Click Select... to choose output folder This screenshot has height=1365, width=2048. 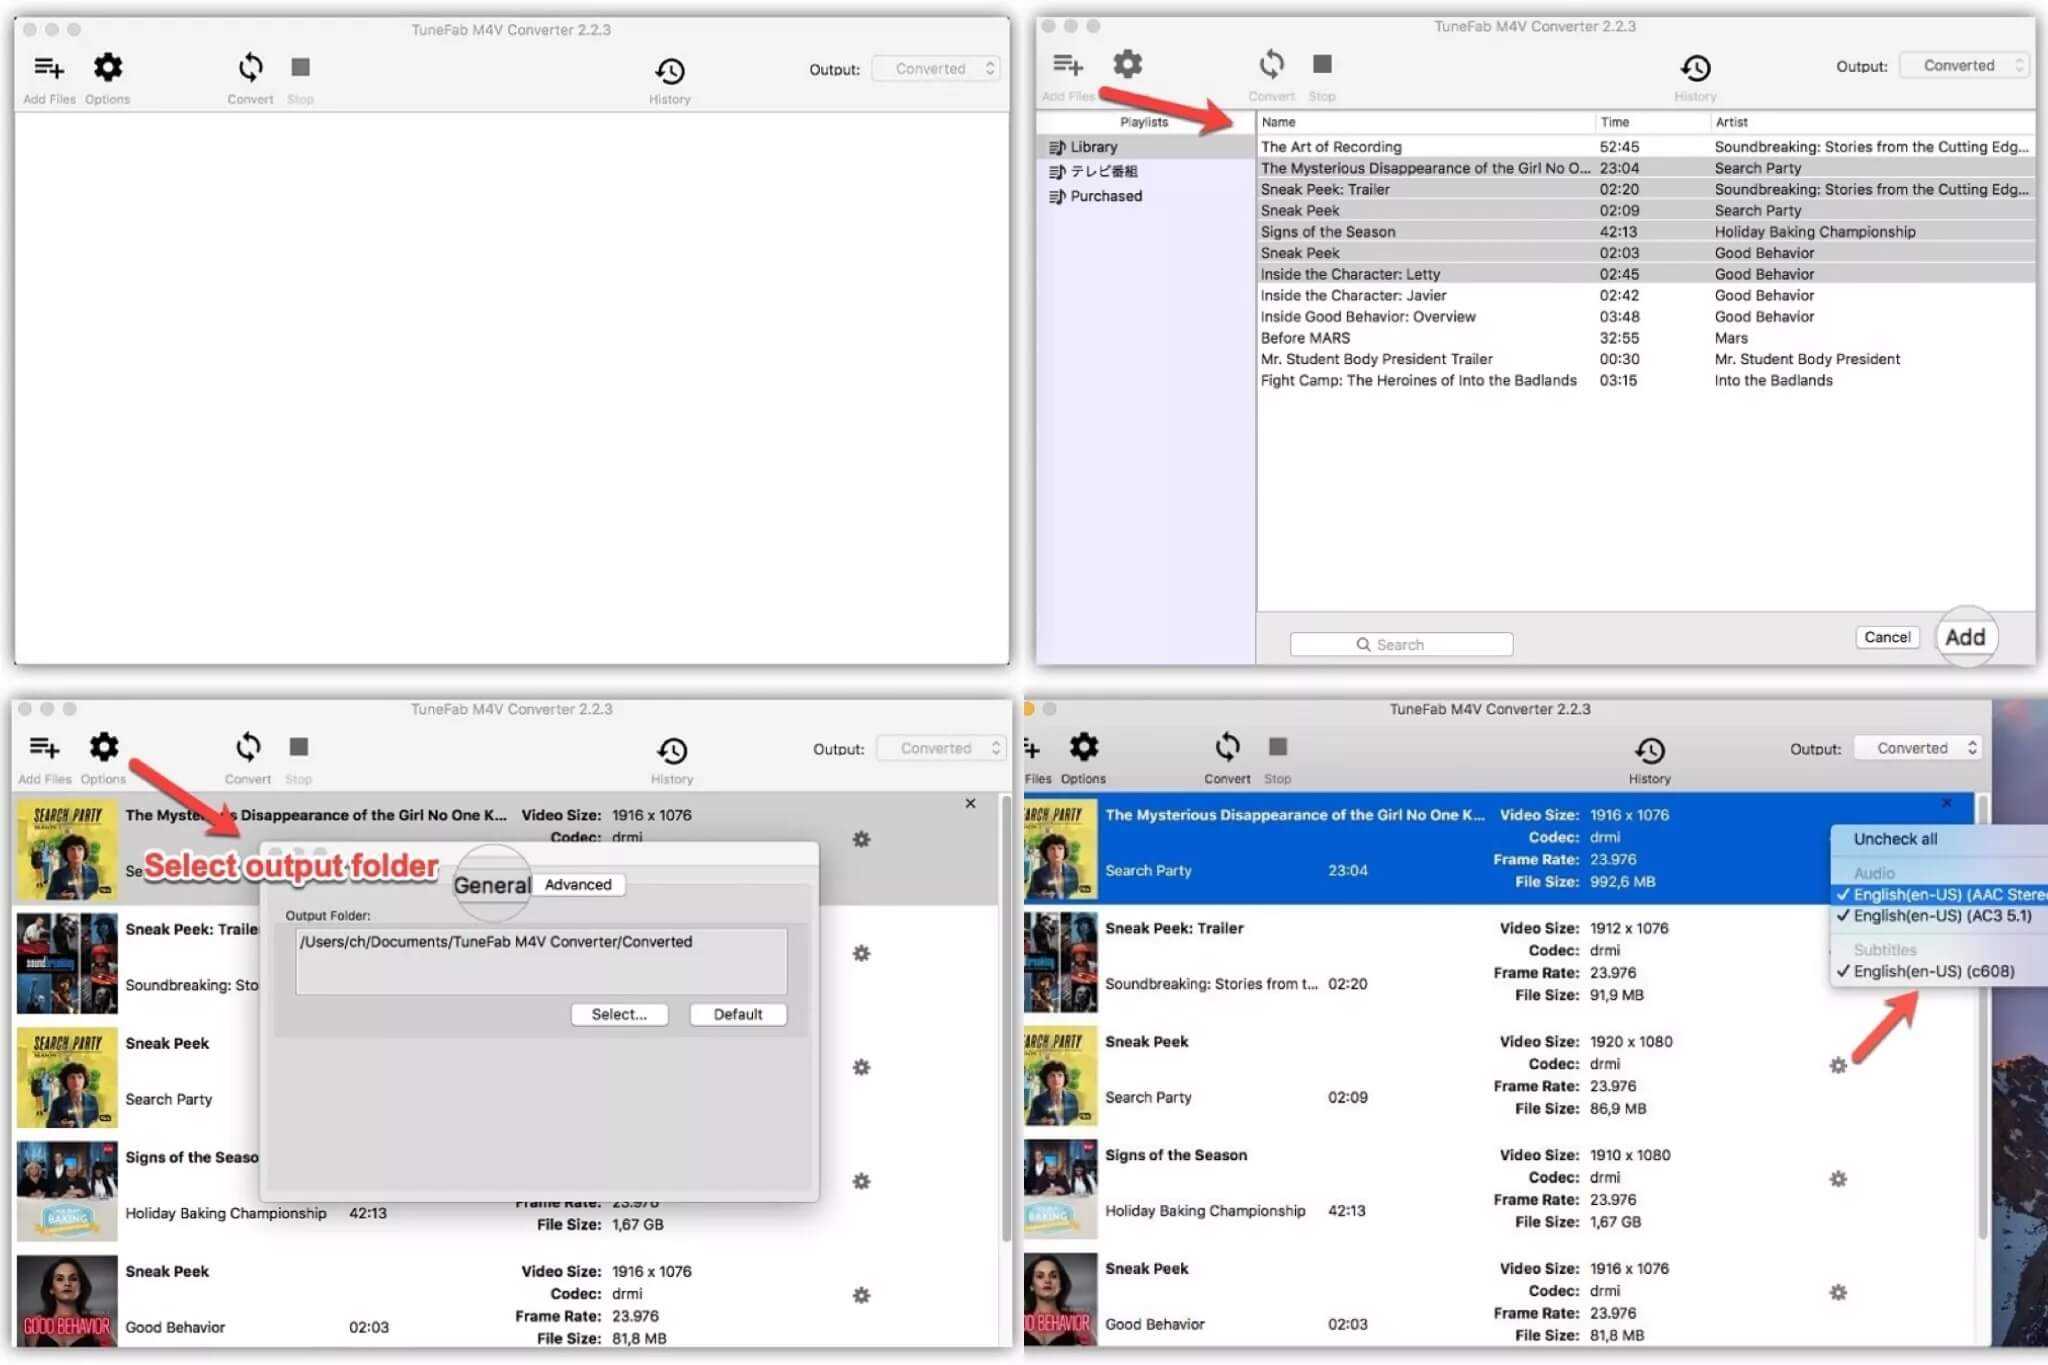point(619,1014)
